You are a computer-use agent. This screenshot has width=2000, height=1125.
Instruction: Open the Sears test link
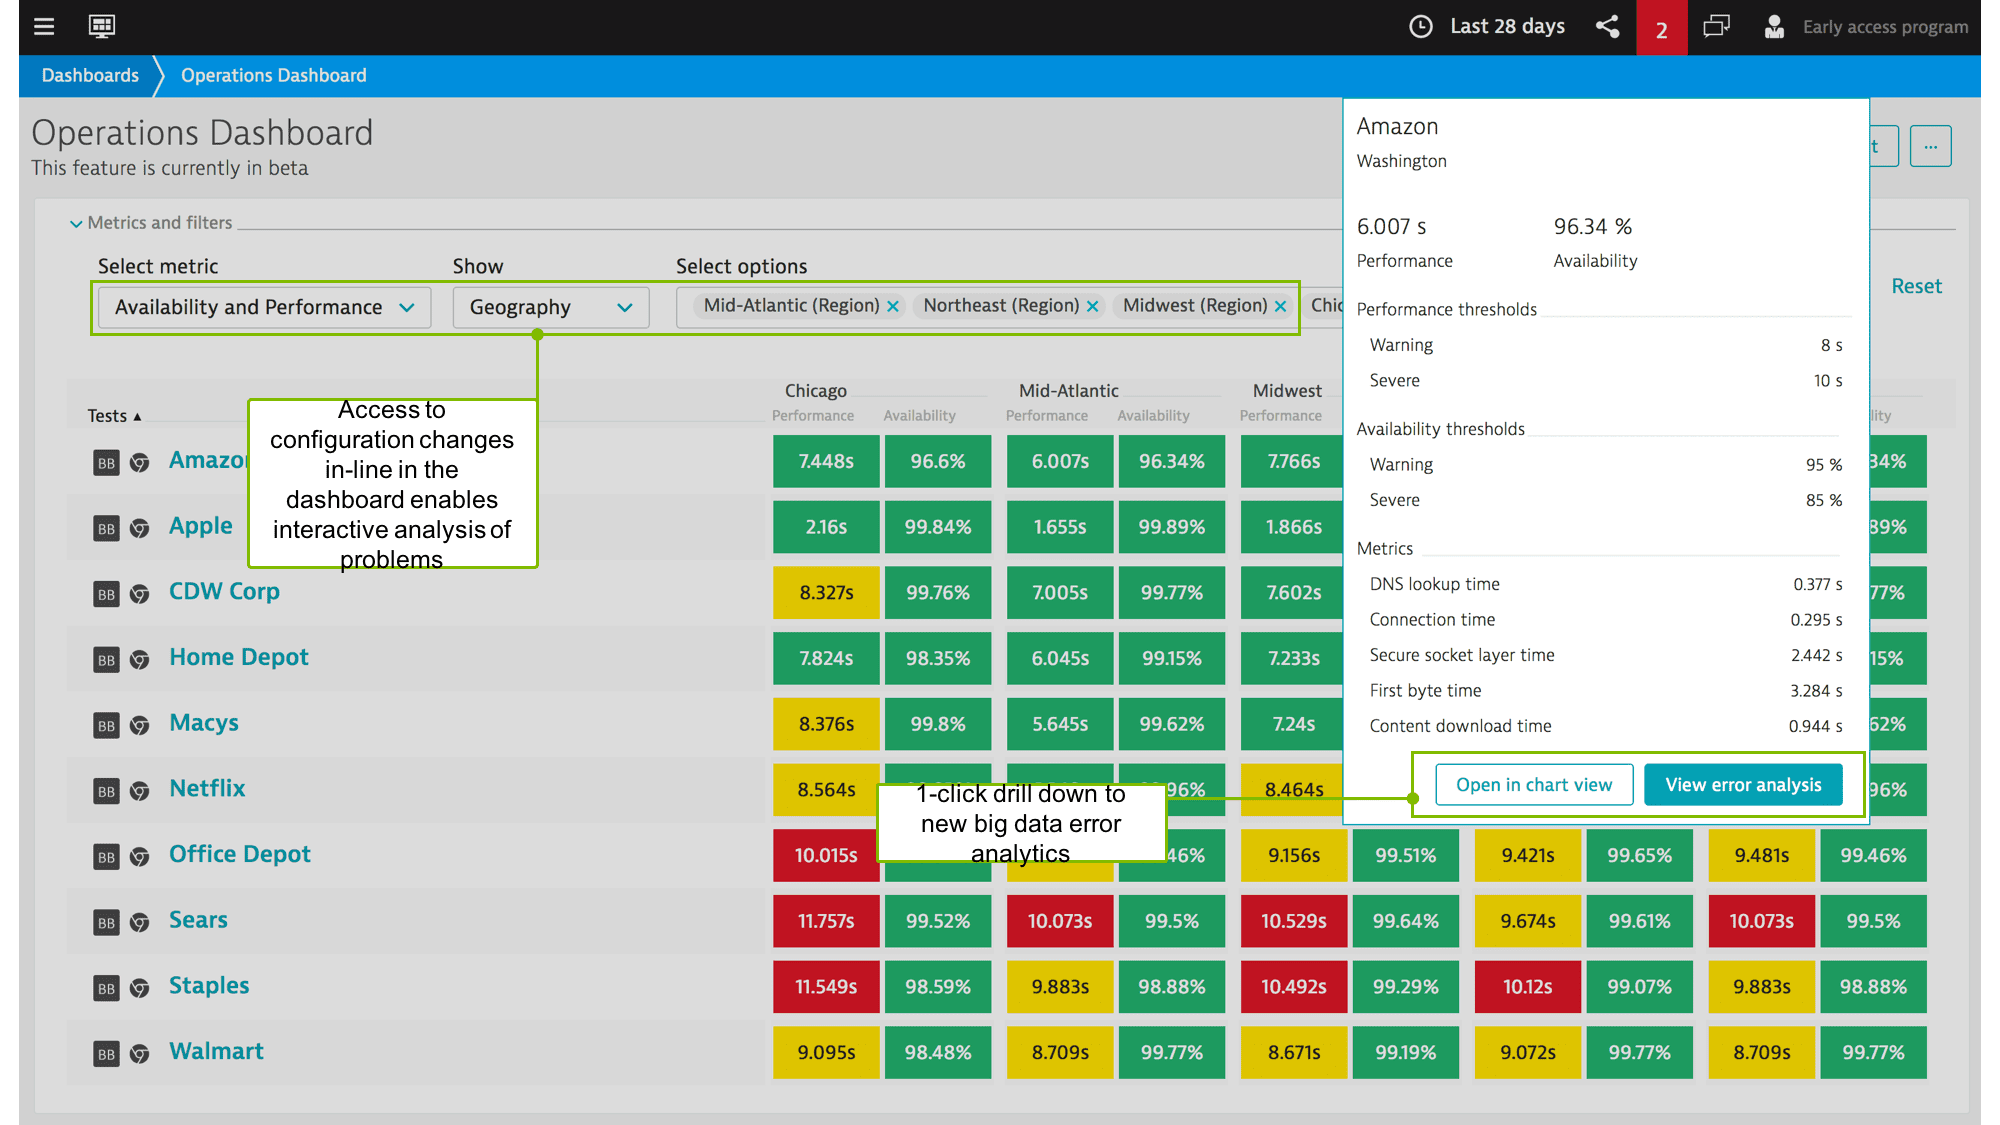coord(198,920)
